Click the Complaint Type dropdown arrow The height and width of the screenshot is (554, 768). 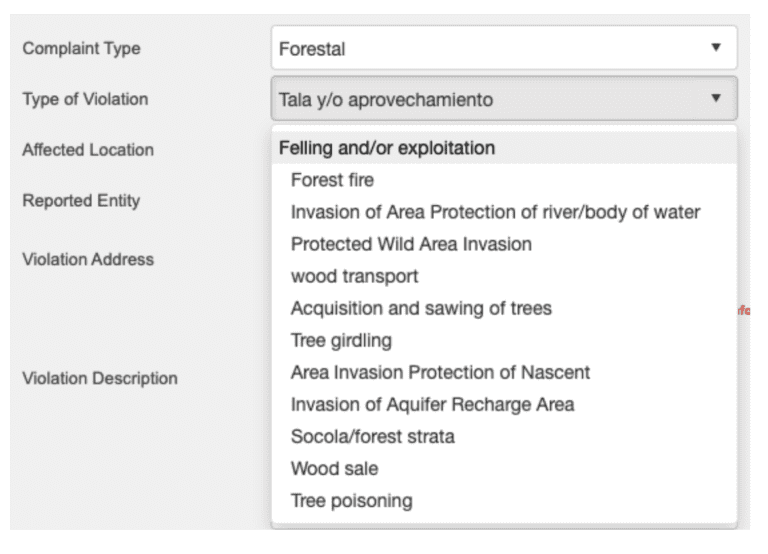(x=715, y=48)
